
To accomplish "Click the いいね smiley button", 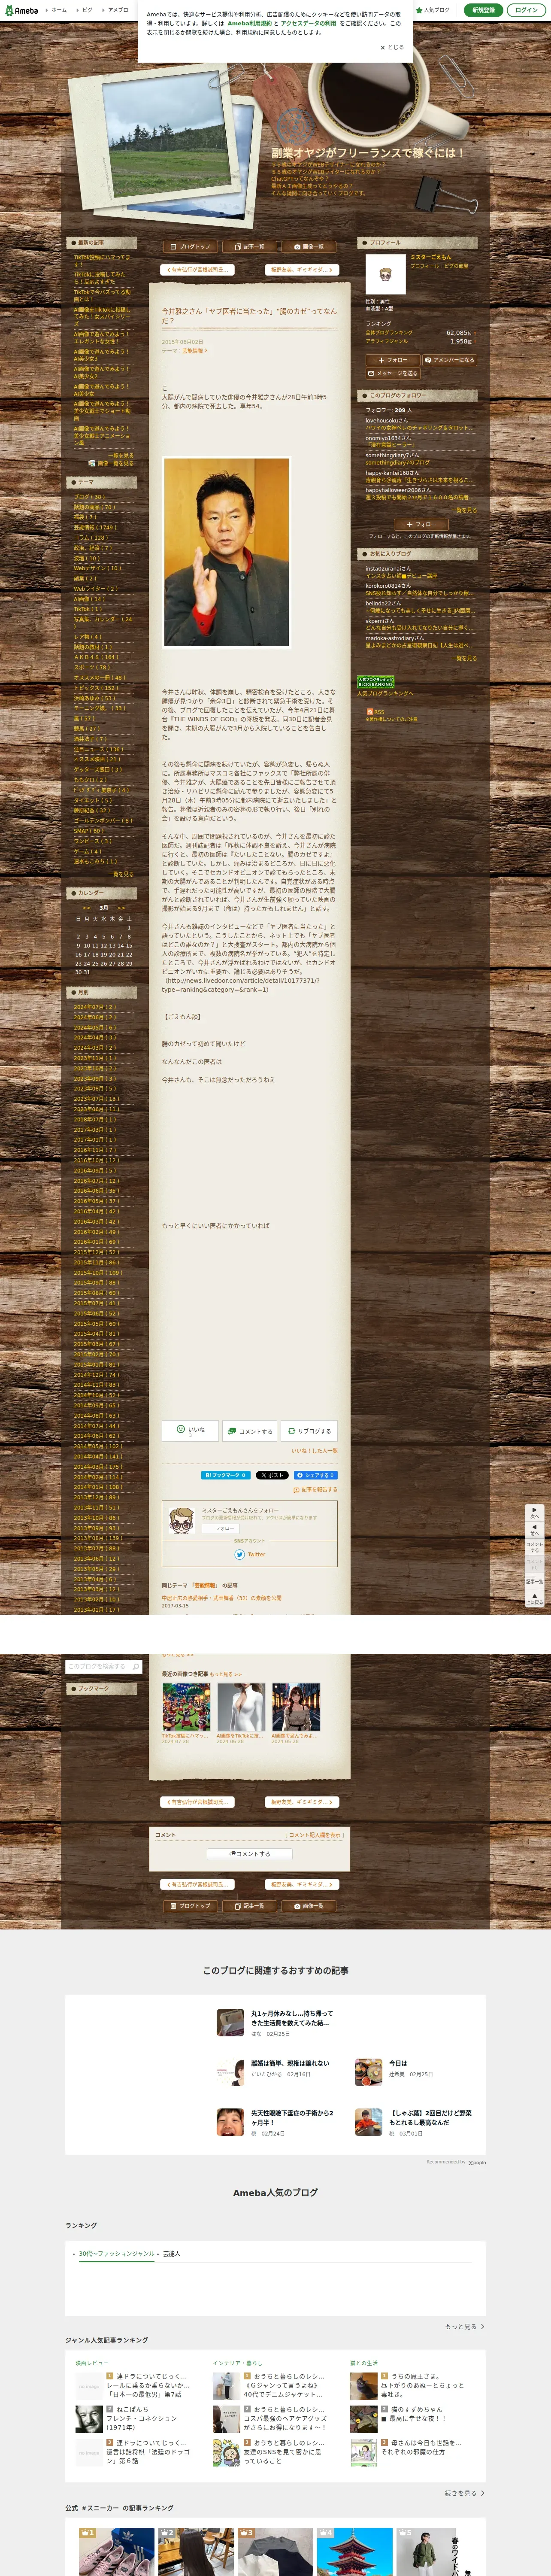I will (x=190, y=1430).
